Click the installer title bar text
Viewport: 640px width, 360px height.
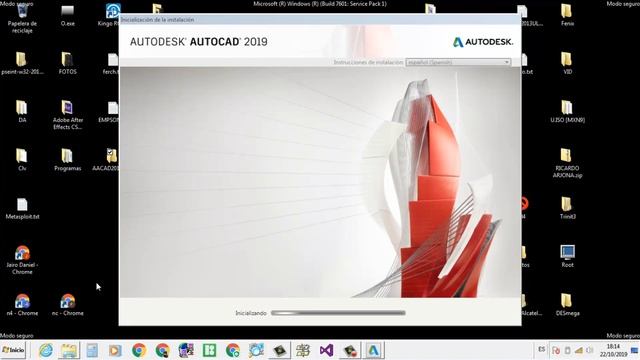click(x=158, y=20)
